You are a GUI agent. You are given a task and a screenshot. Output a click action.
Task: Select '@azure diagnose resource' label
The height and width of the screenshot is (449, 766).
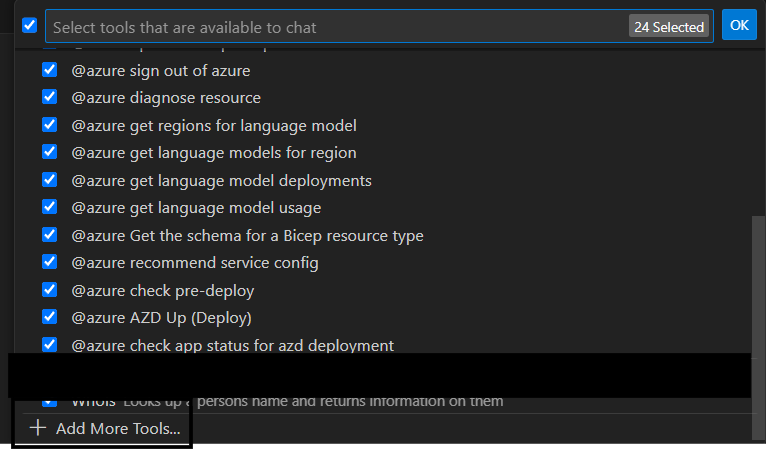tap(166, 98)
